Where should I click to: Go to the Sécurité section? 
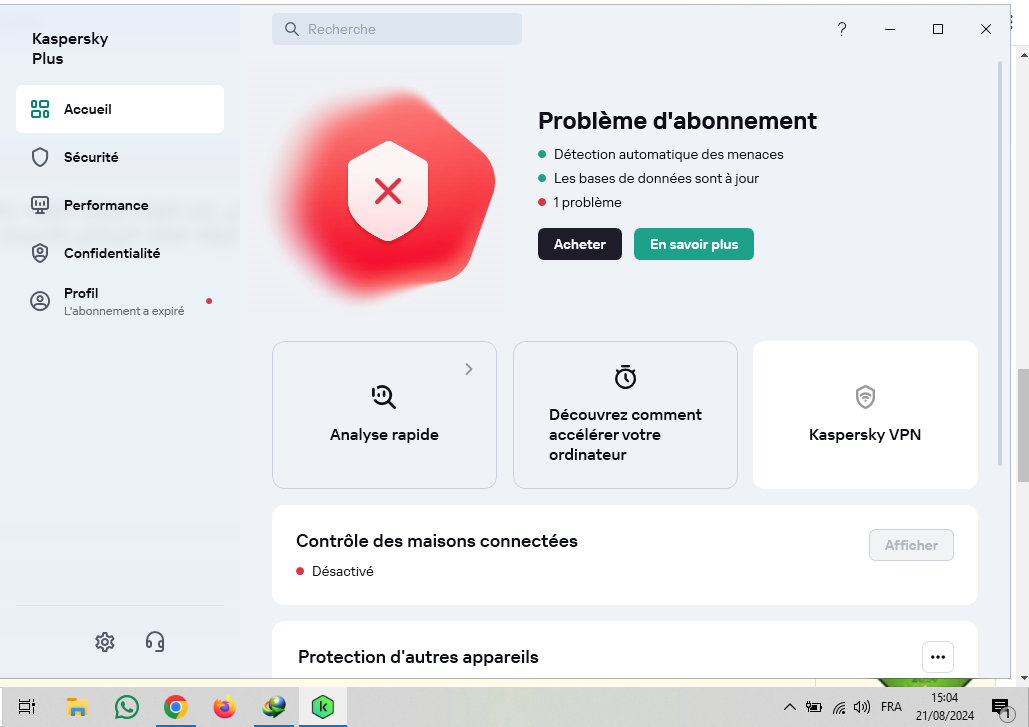pos(119,157)
